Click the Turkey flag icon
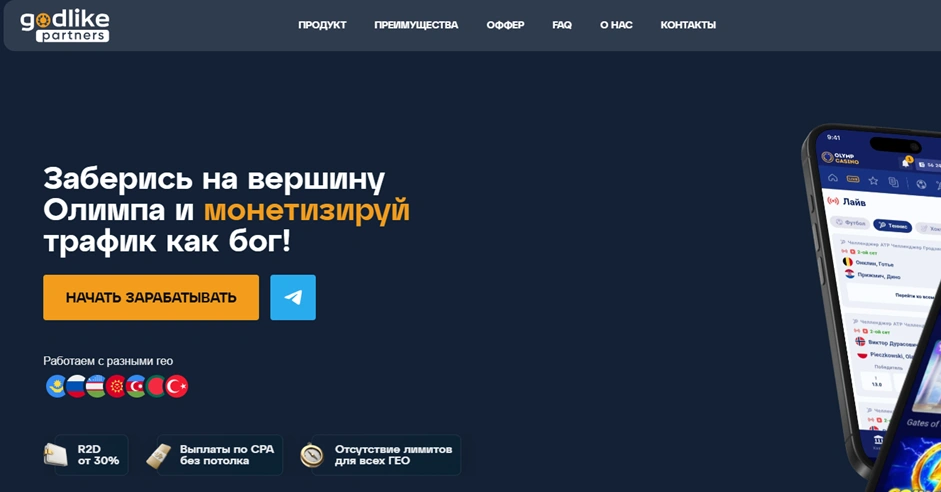Viewport: 941px width, 492px height. [x=177, y=386]
